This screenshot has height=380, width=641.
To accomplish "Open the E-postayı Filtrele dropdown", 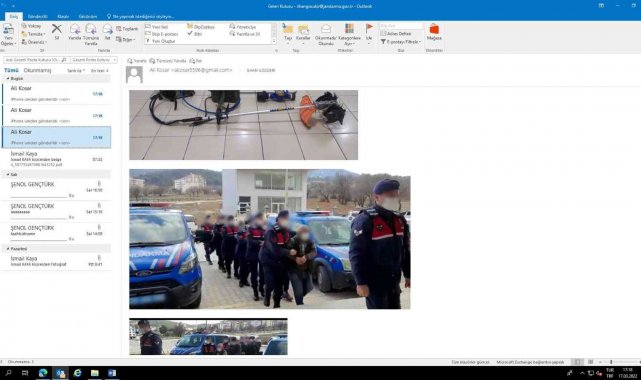I will coord(401,42).
